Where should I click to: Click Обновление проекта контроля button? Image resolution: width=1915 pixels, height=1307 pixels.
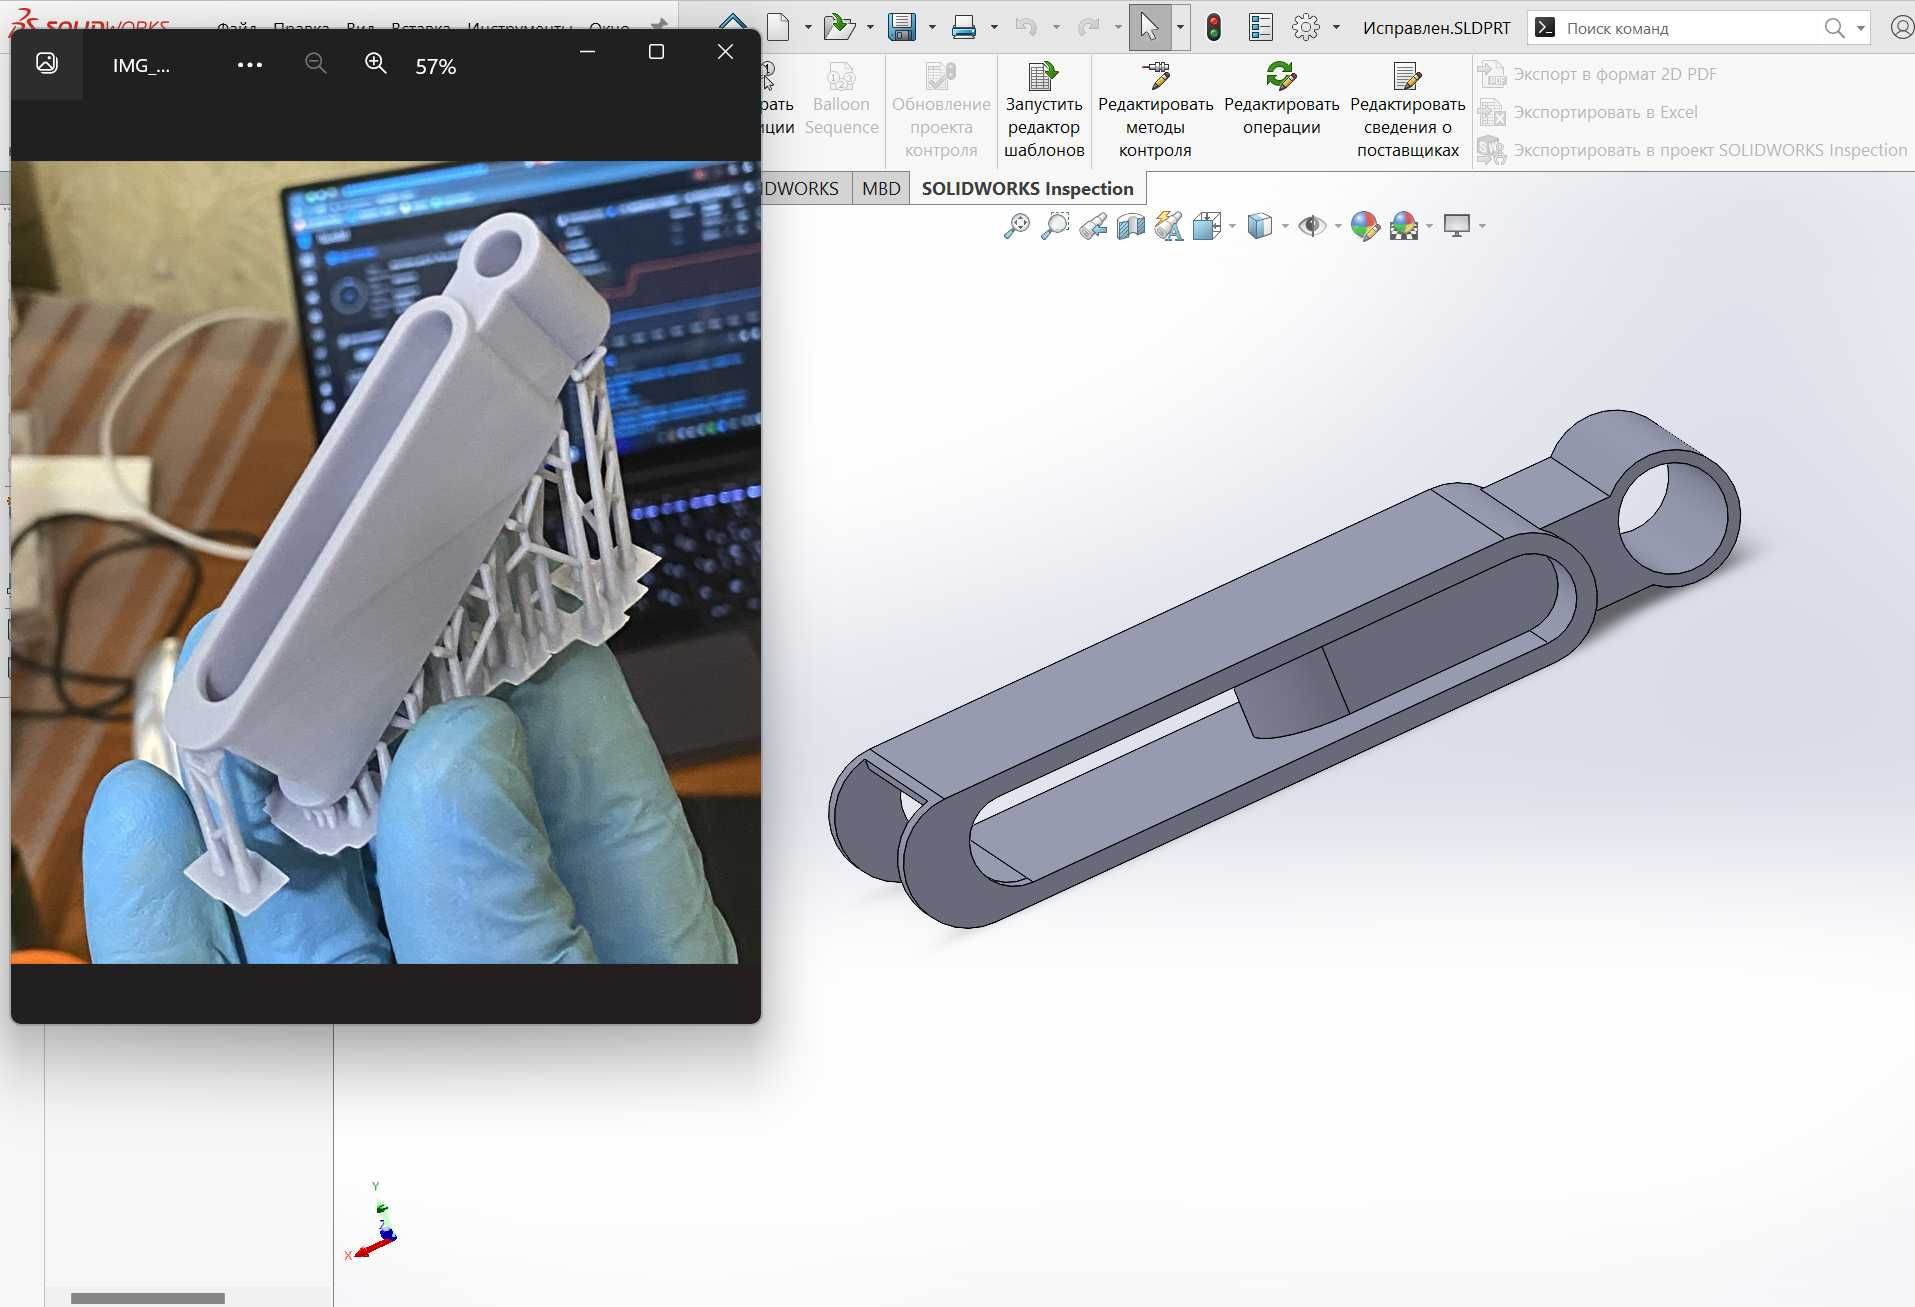[x=940, y=110]
